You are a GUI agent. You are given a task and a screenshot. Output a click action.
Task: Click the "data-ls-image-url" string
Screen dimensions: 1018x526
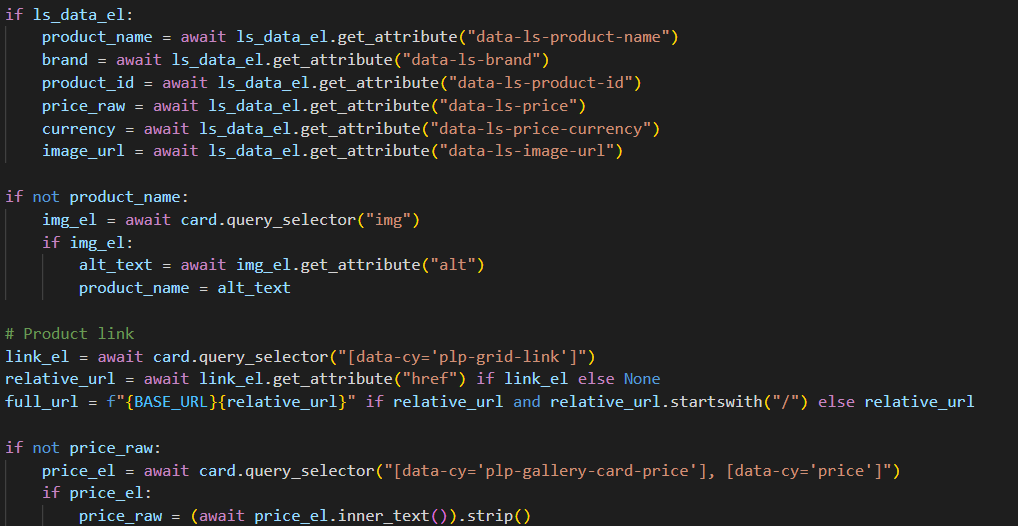pos(527,151)
